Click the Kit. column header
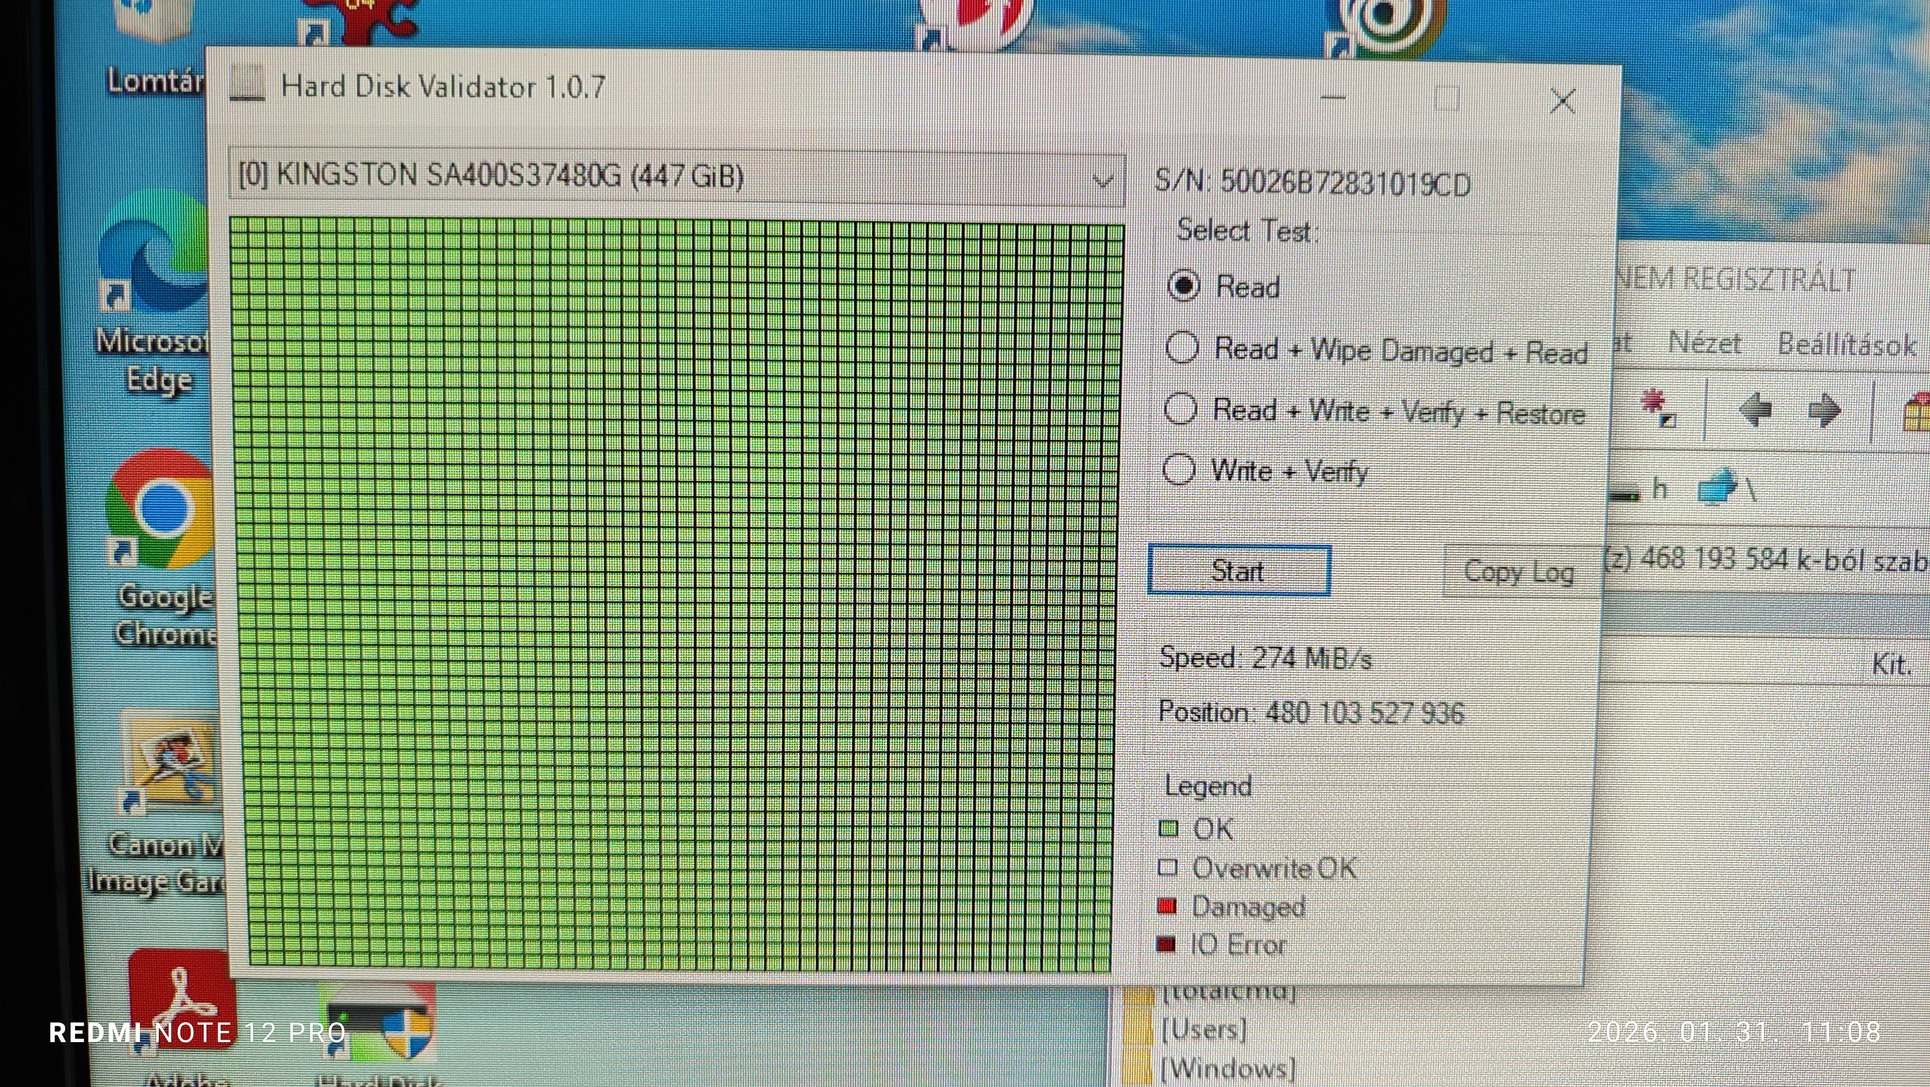 tap(1890, 665)
